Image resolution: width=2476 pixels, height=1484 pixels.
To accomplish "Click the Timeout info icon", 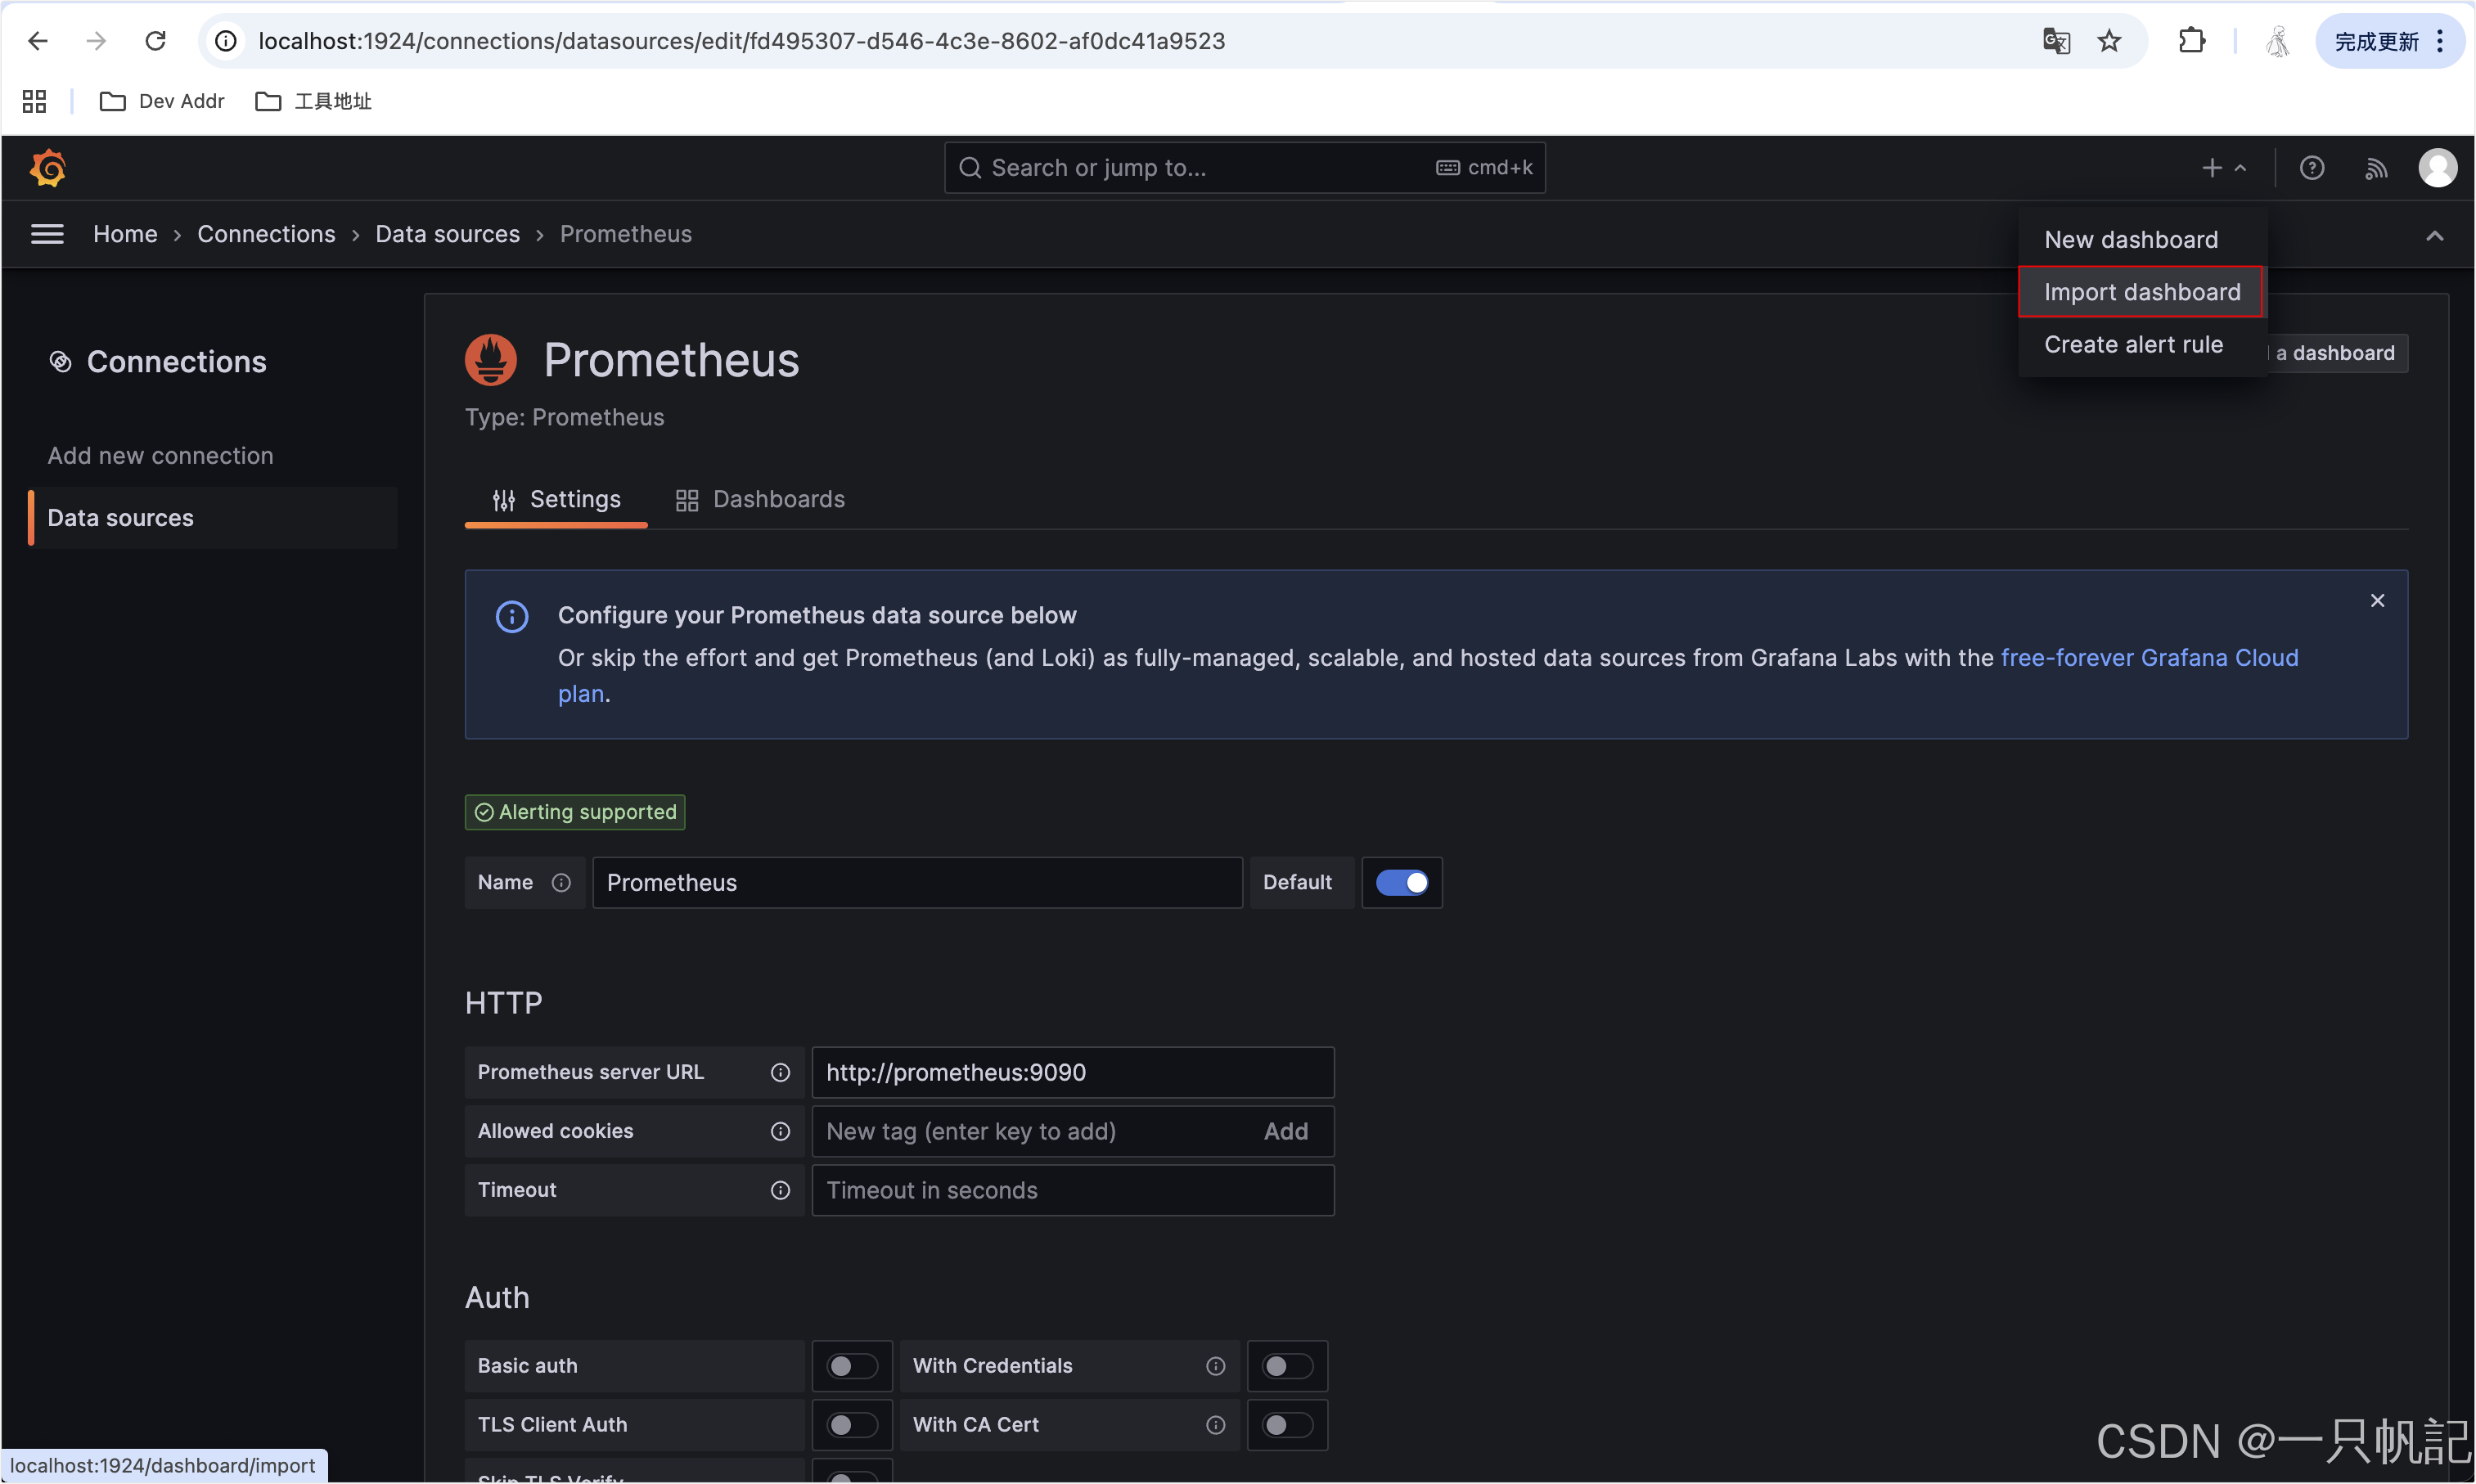I will (780, 1190).
